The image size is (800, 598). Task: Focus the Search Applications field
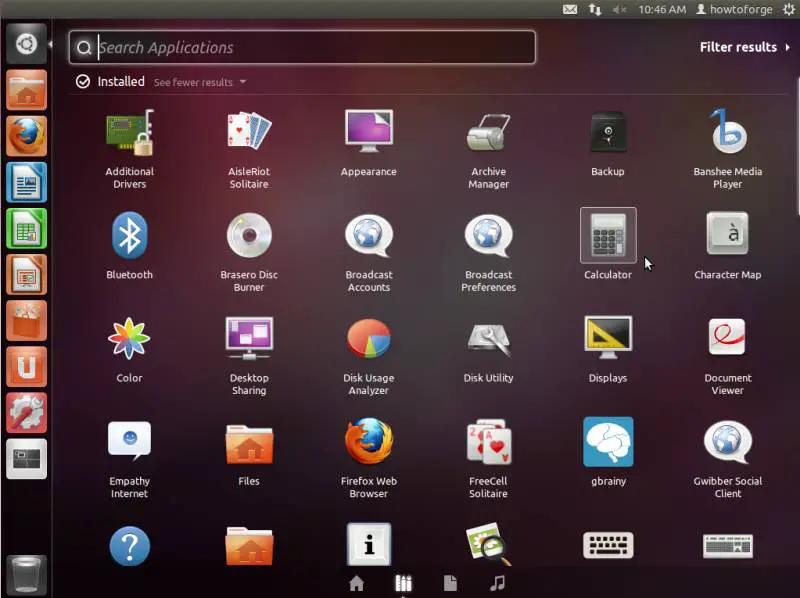tap(302, 47)
